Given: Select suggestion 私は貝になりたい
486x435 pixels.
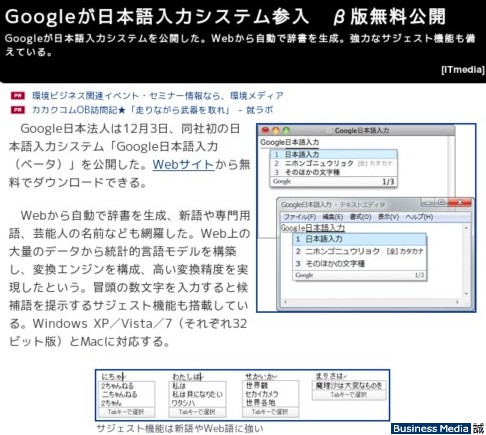Looking at the screenshot, I should point(197,394).
